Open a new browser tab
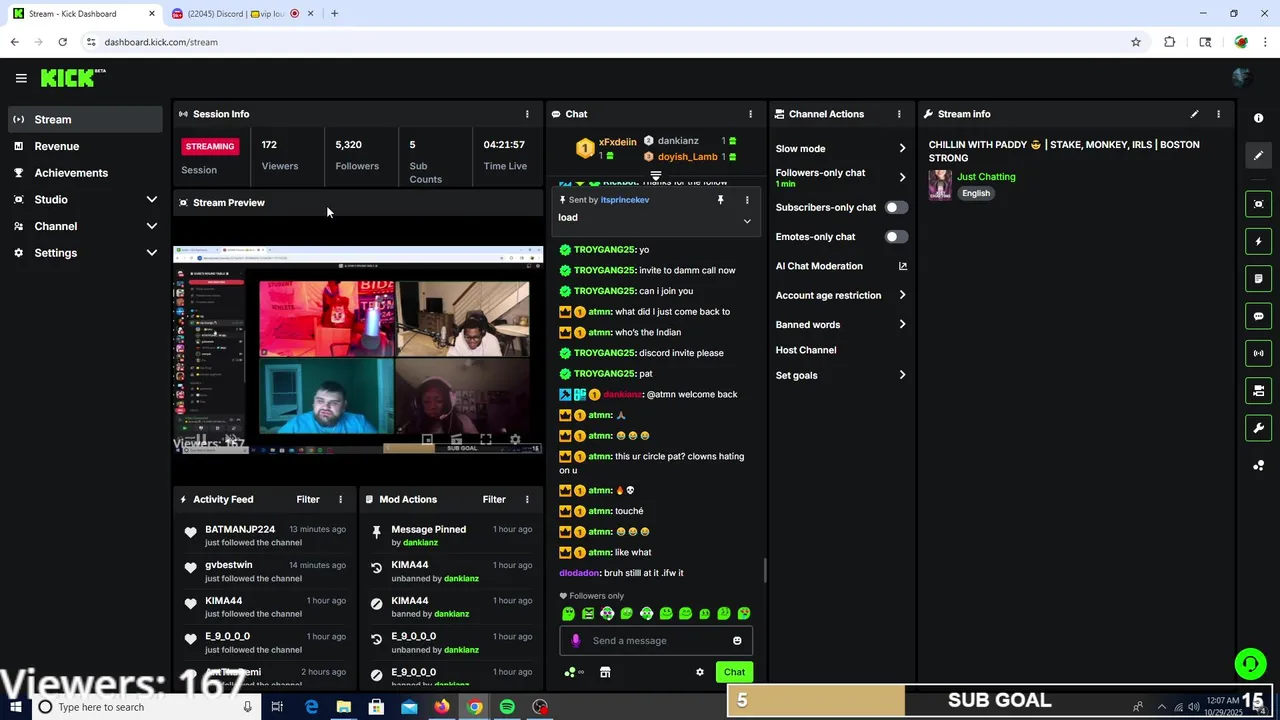This screenshot has width=1280, height=720. click(x=334, y=13)
